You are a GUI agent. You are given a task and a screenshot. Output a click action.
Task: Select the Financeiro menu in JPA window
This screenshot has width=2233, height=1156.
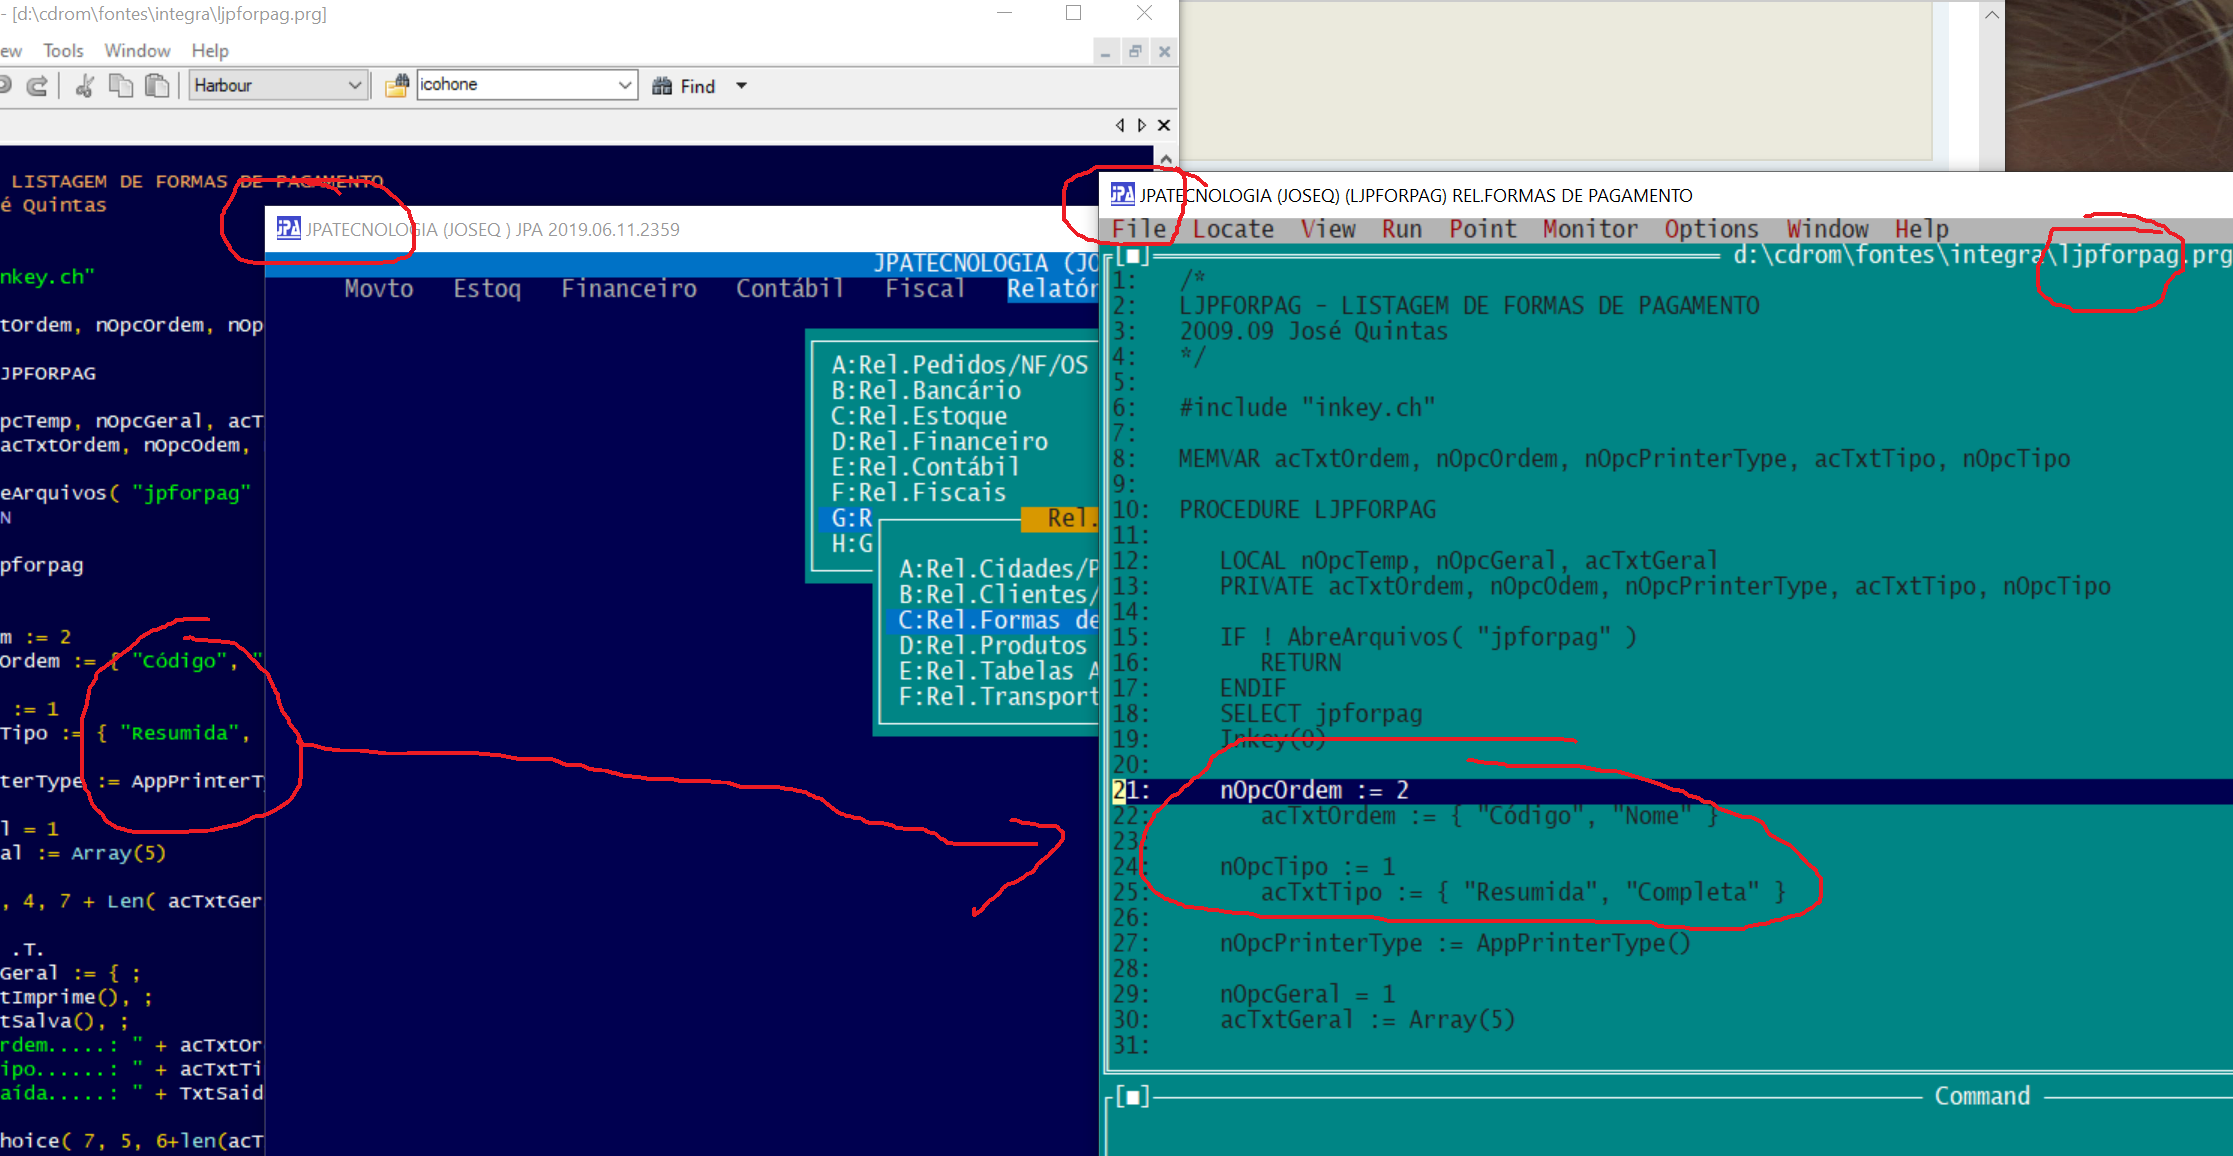(628, 289)
